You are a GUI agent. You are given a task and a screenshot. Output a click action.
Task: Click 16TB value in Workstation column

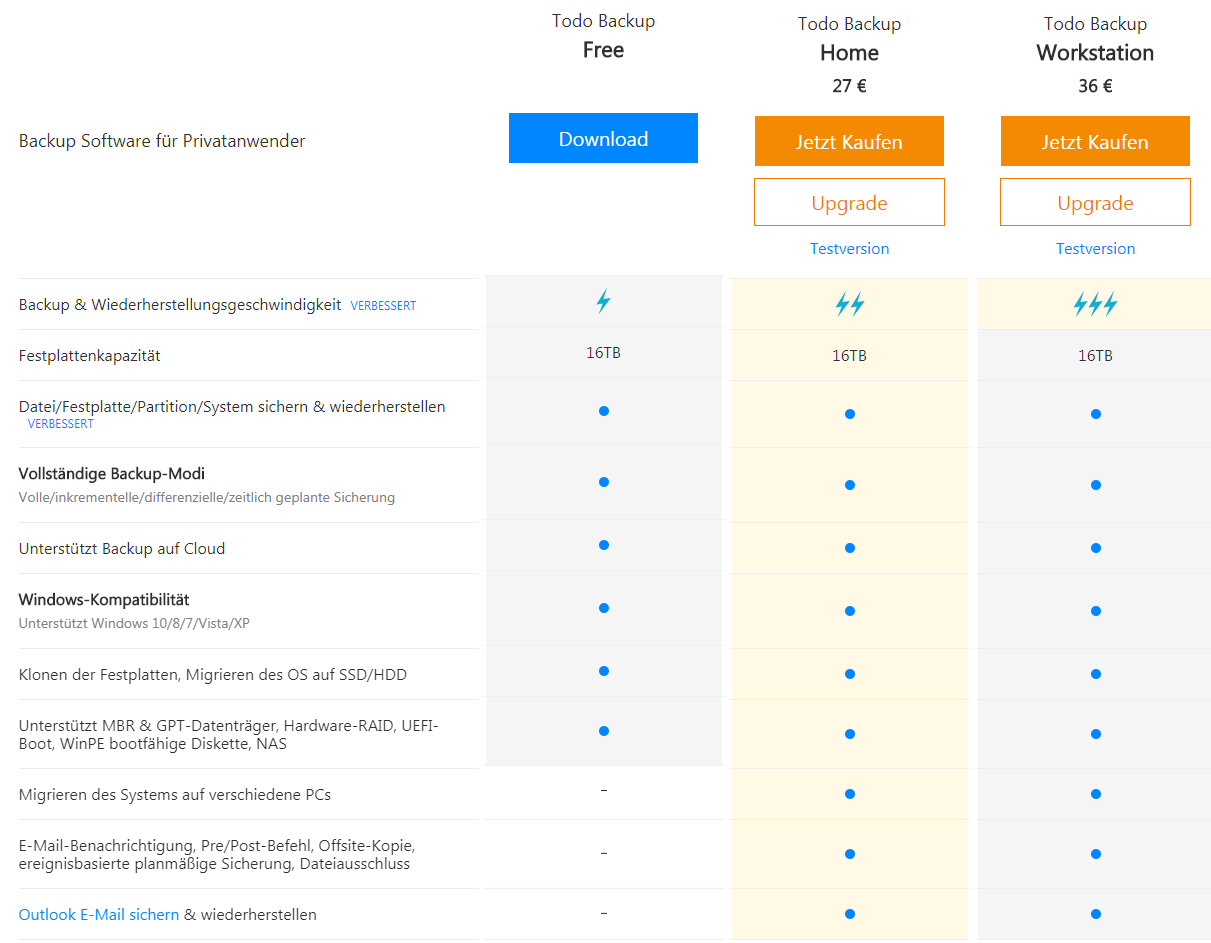pyautogui.click(x=1095, y=355)
